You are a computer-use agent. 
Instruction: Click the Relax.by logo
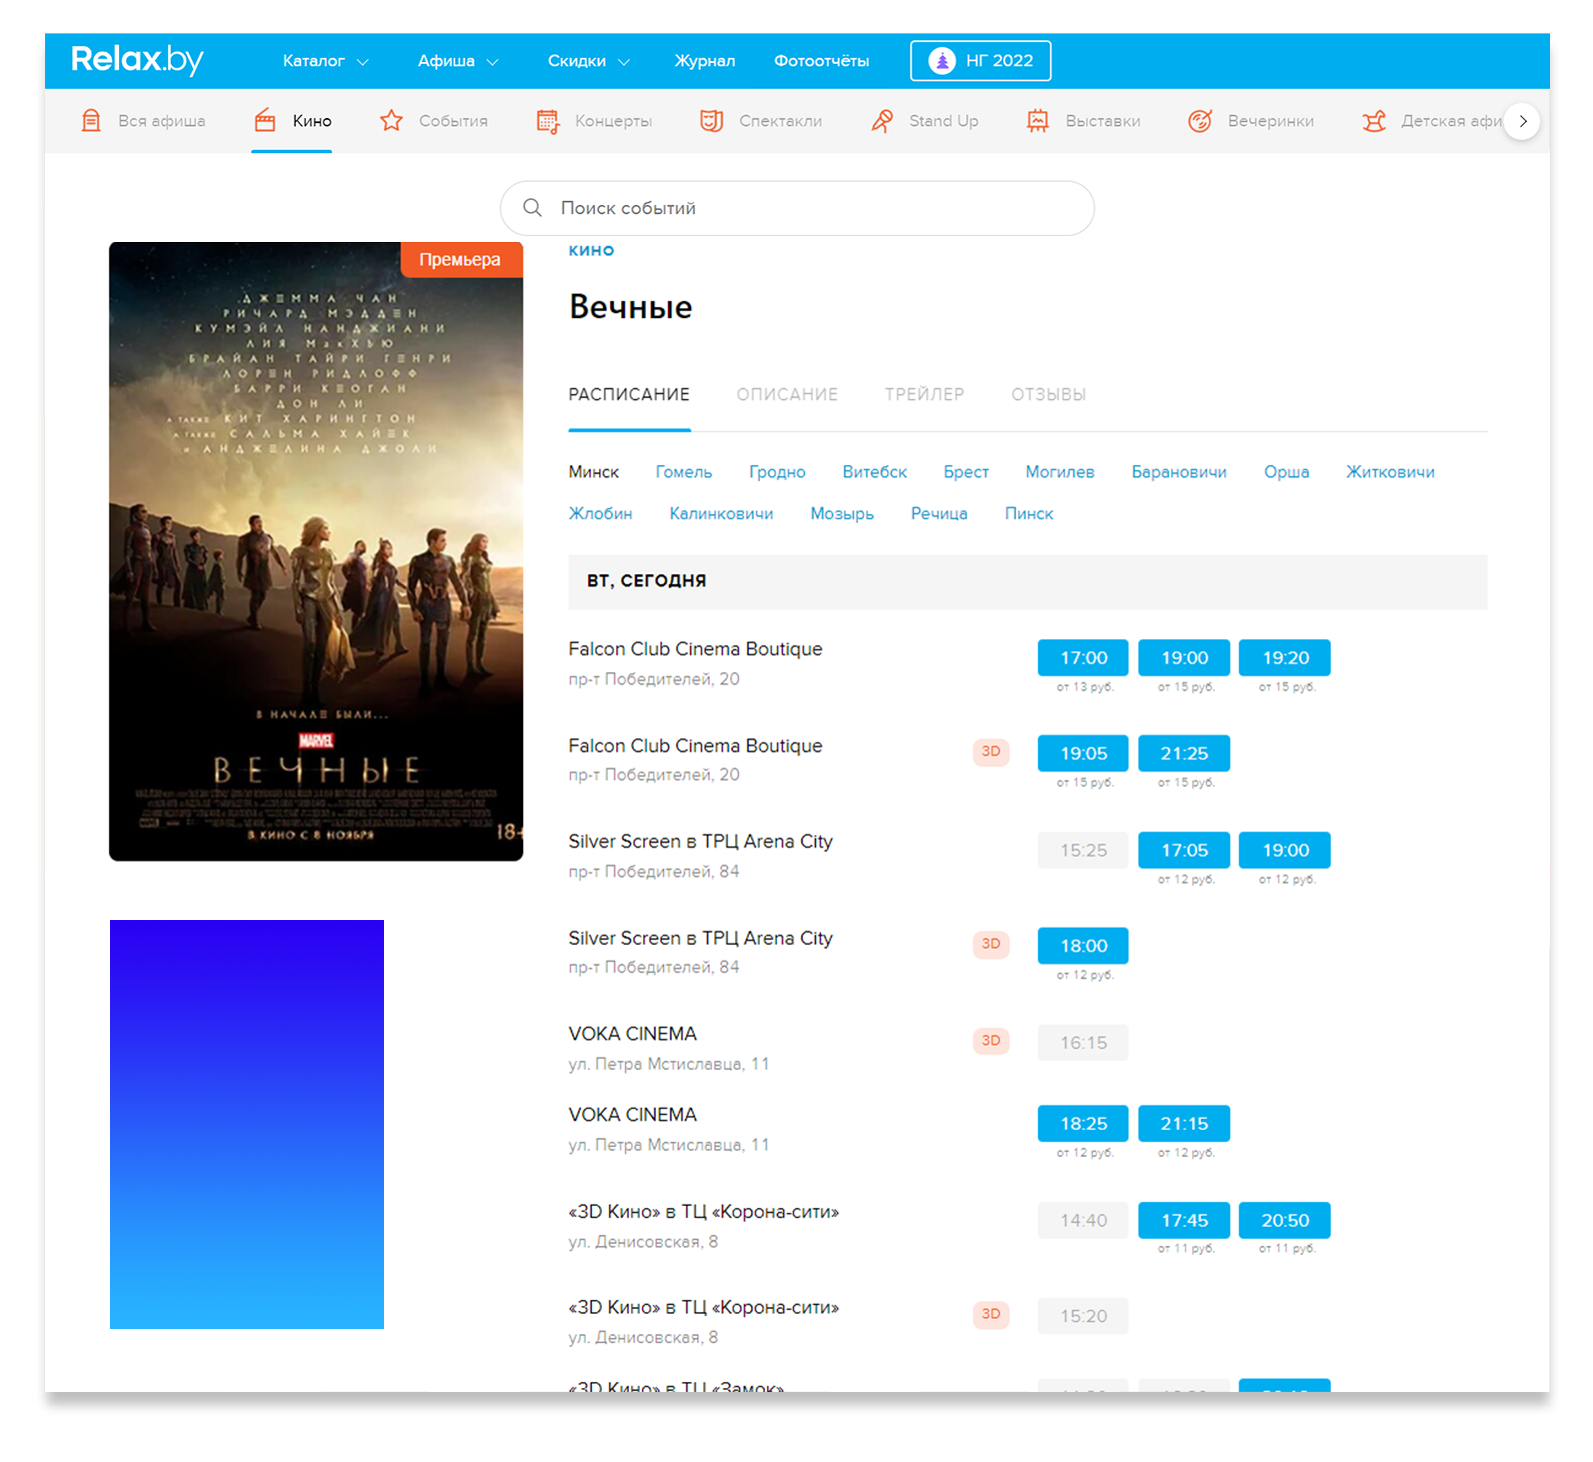pyautogui.click(x=137, y=60)
